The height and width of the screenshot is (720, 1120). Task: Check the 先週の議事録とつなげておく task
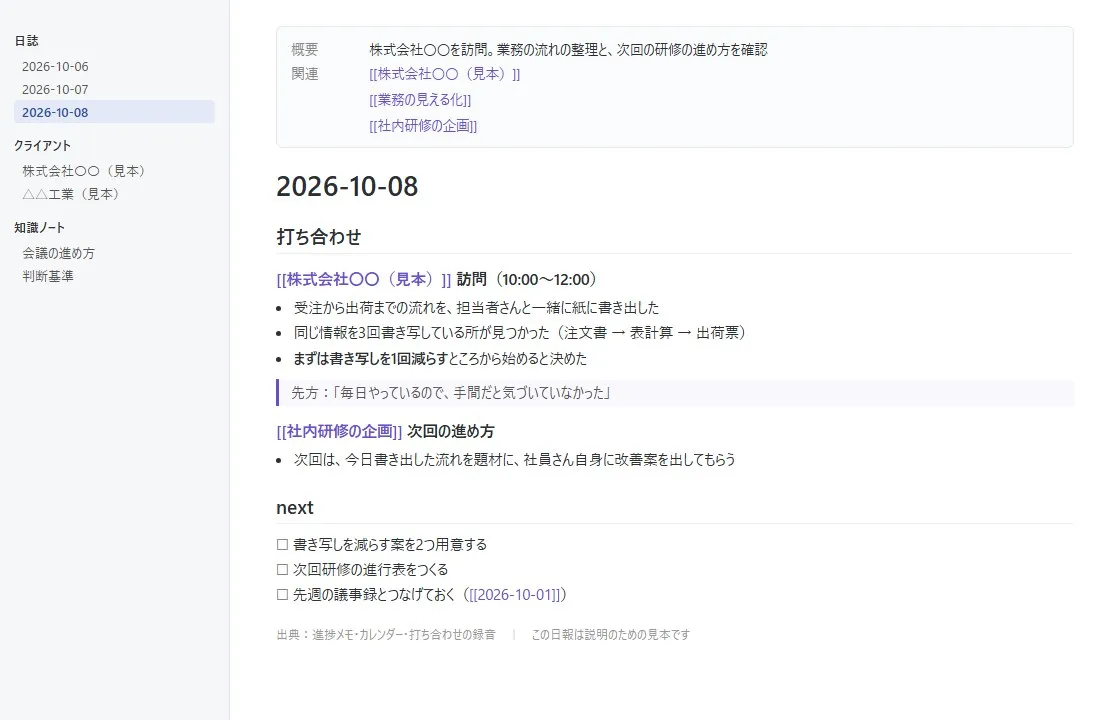click(282, 594)
